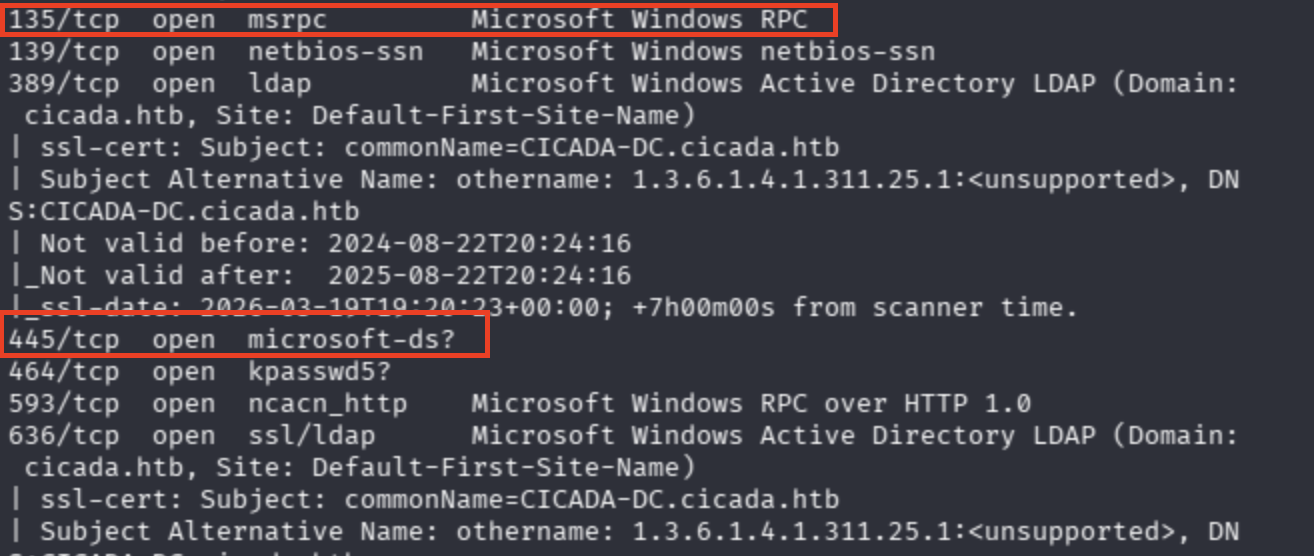Click the 636/tcp port entry
Viewport: 1314px width, 556px height.
tap(64, 435)
